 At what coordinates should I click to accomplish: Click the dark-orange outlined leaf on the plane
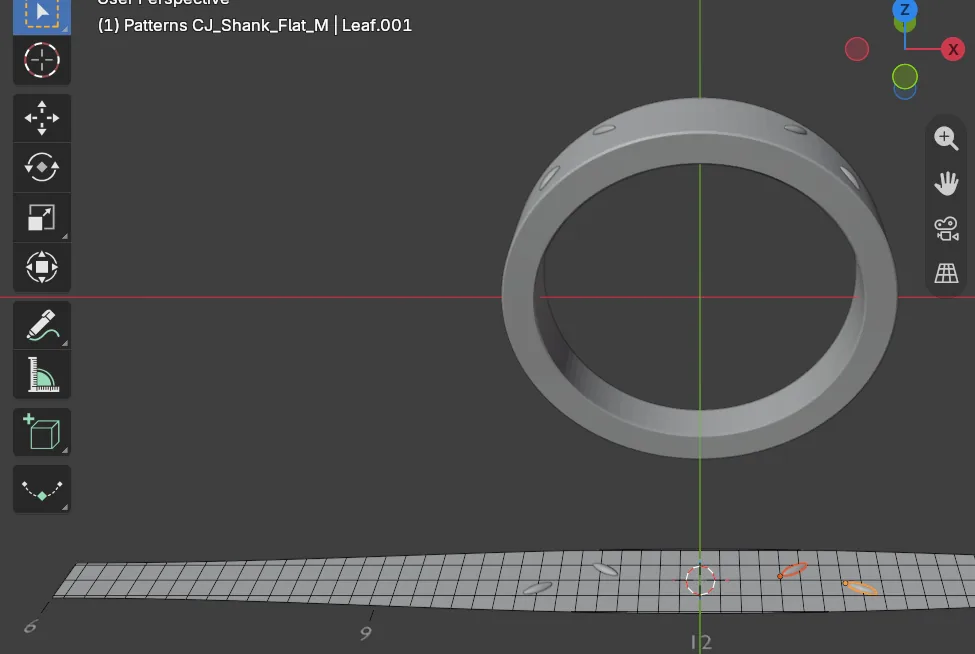tap(792, 570)
